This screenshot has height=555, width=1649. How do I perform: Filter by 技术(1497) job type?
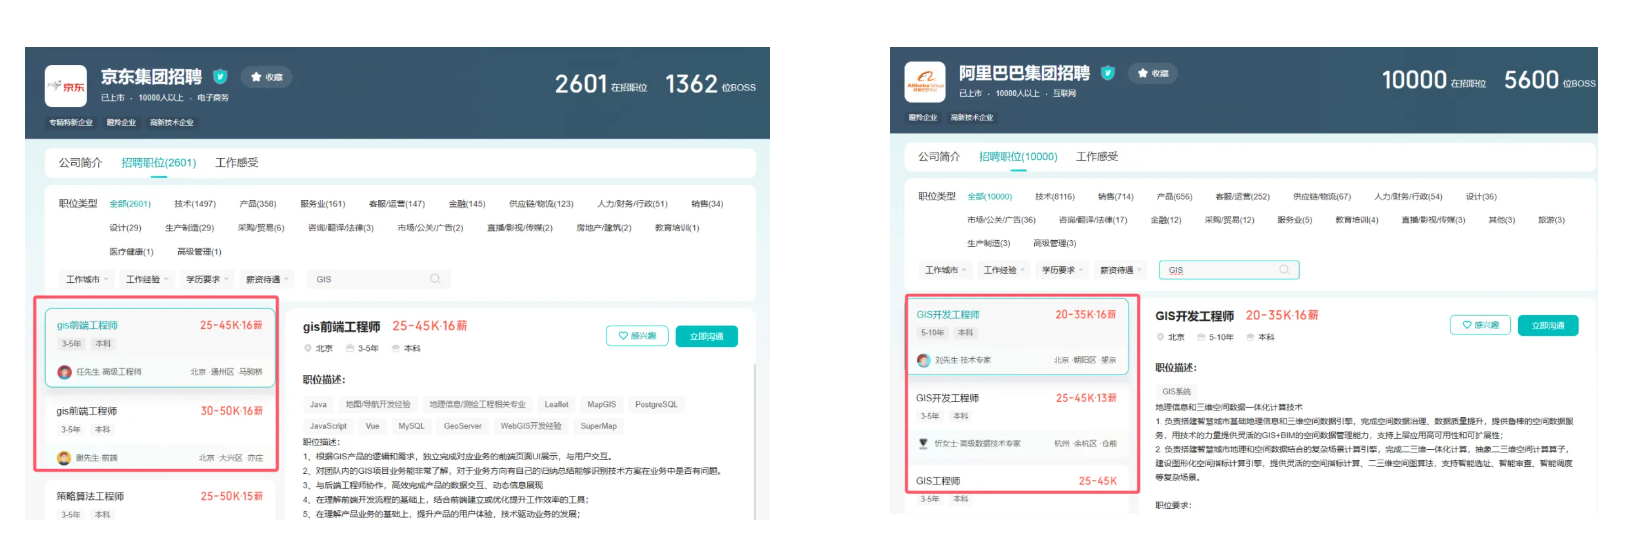195,203
